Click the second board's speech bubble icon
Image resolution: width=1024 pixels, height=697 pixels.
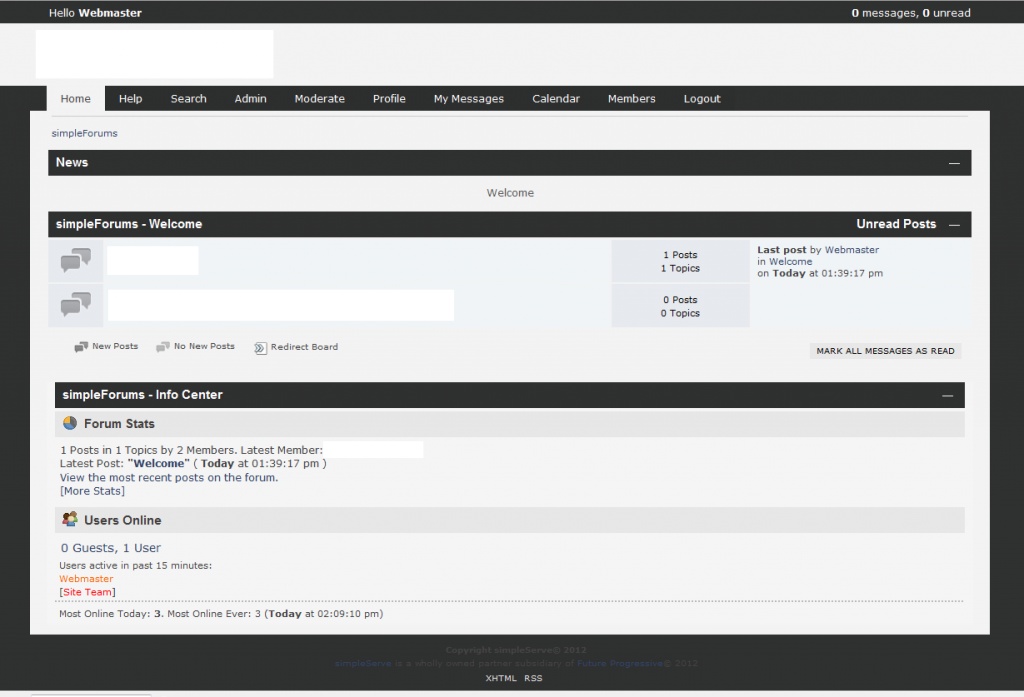(76, 304)
